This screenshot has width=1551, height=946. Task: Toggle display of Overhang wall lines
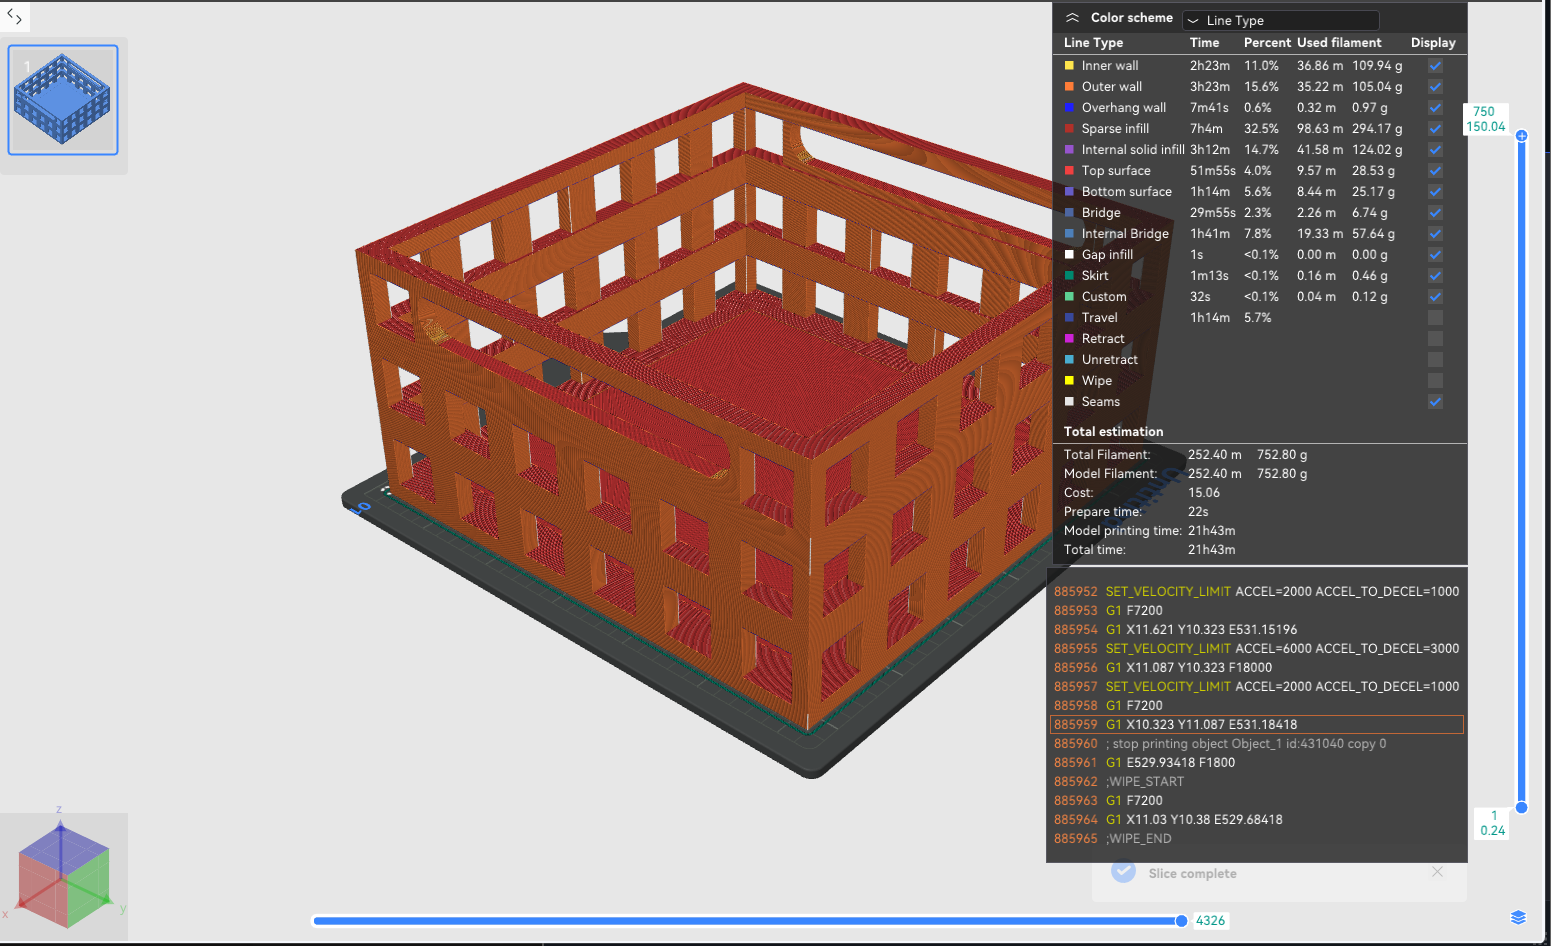coord(1435,108)
